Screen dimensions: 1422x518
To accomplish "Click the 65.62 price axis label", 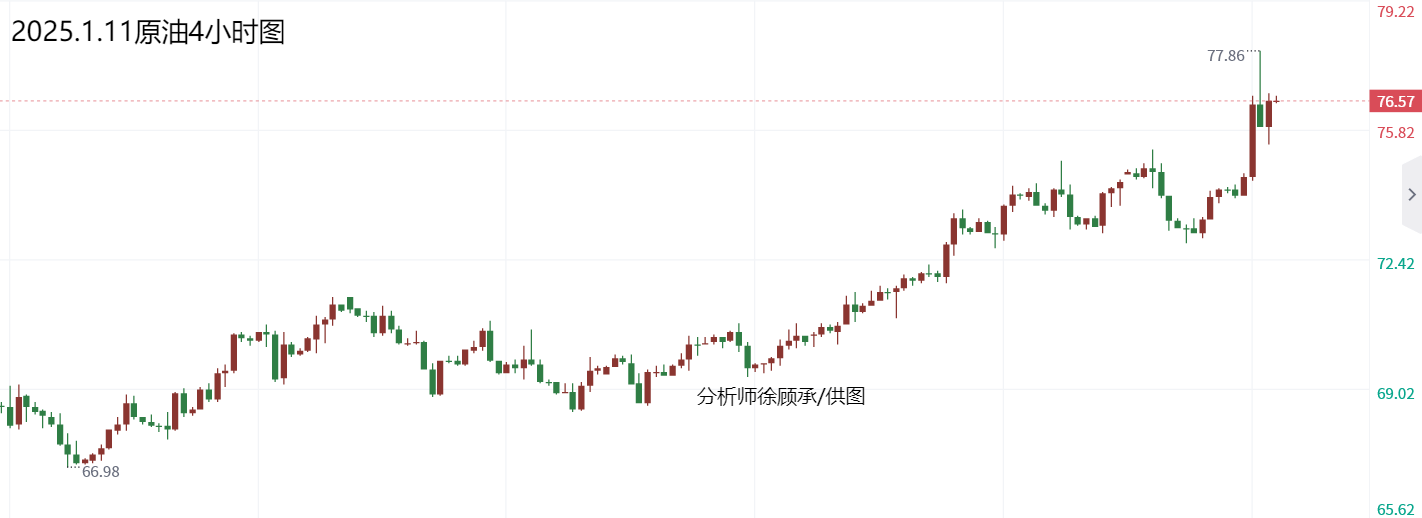I will (x=1395, y=509).
